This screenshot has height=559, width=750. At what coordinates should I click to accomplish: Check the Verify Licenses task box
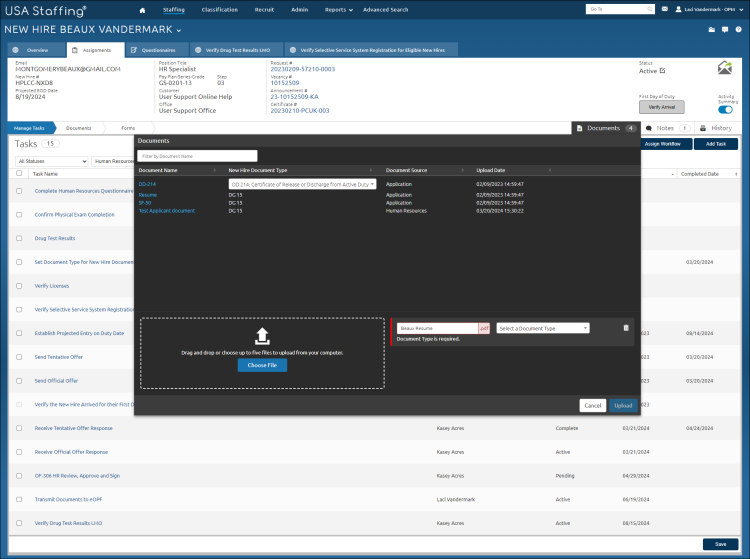[x=19, y=286]
